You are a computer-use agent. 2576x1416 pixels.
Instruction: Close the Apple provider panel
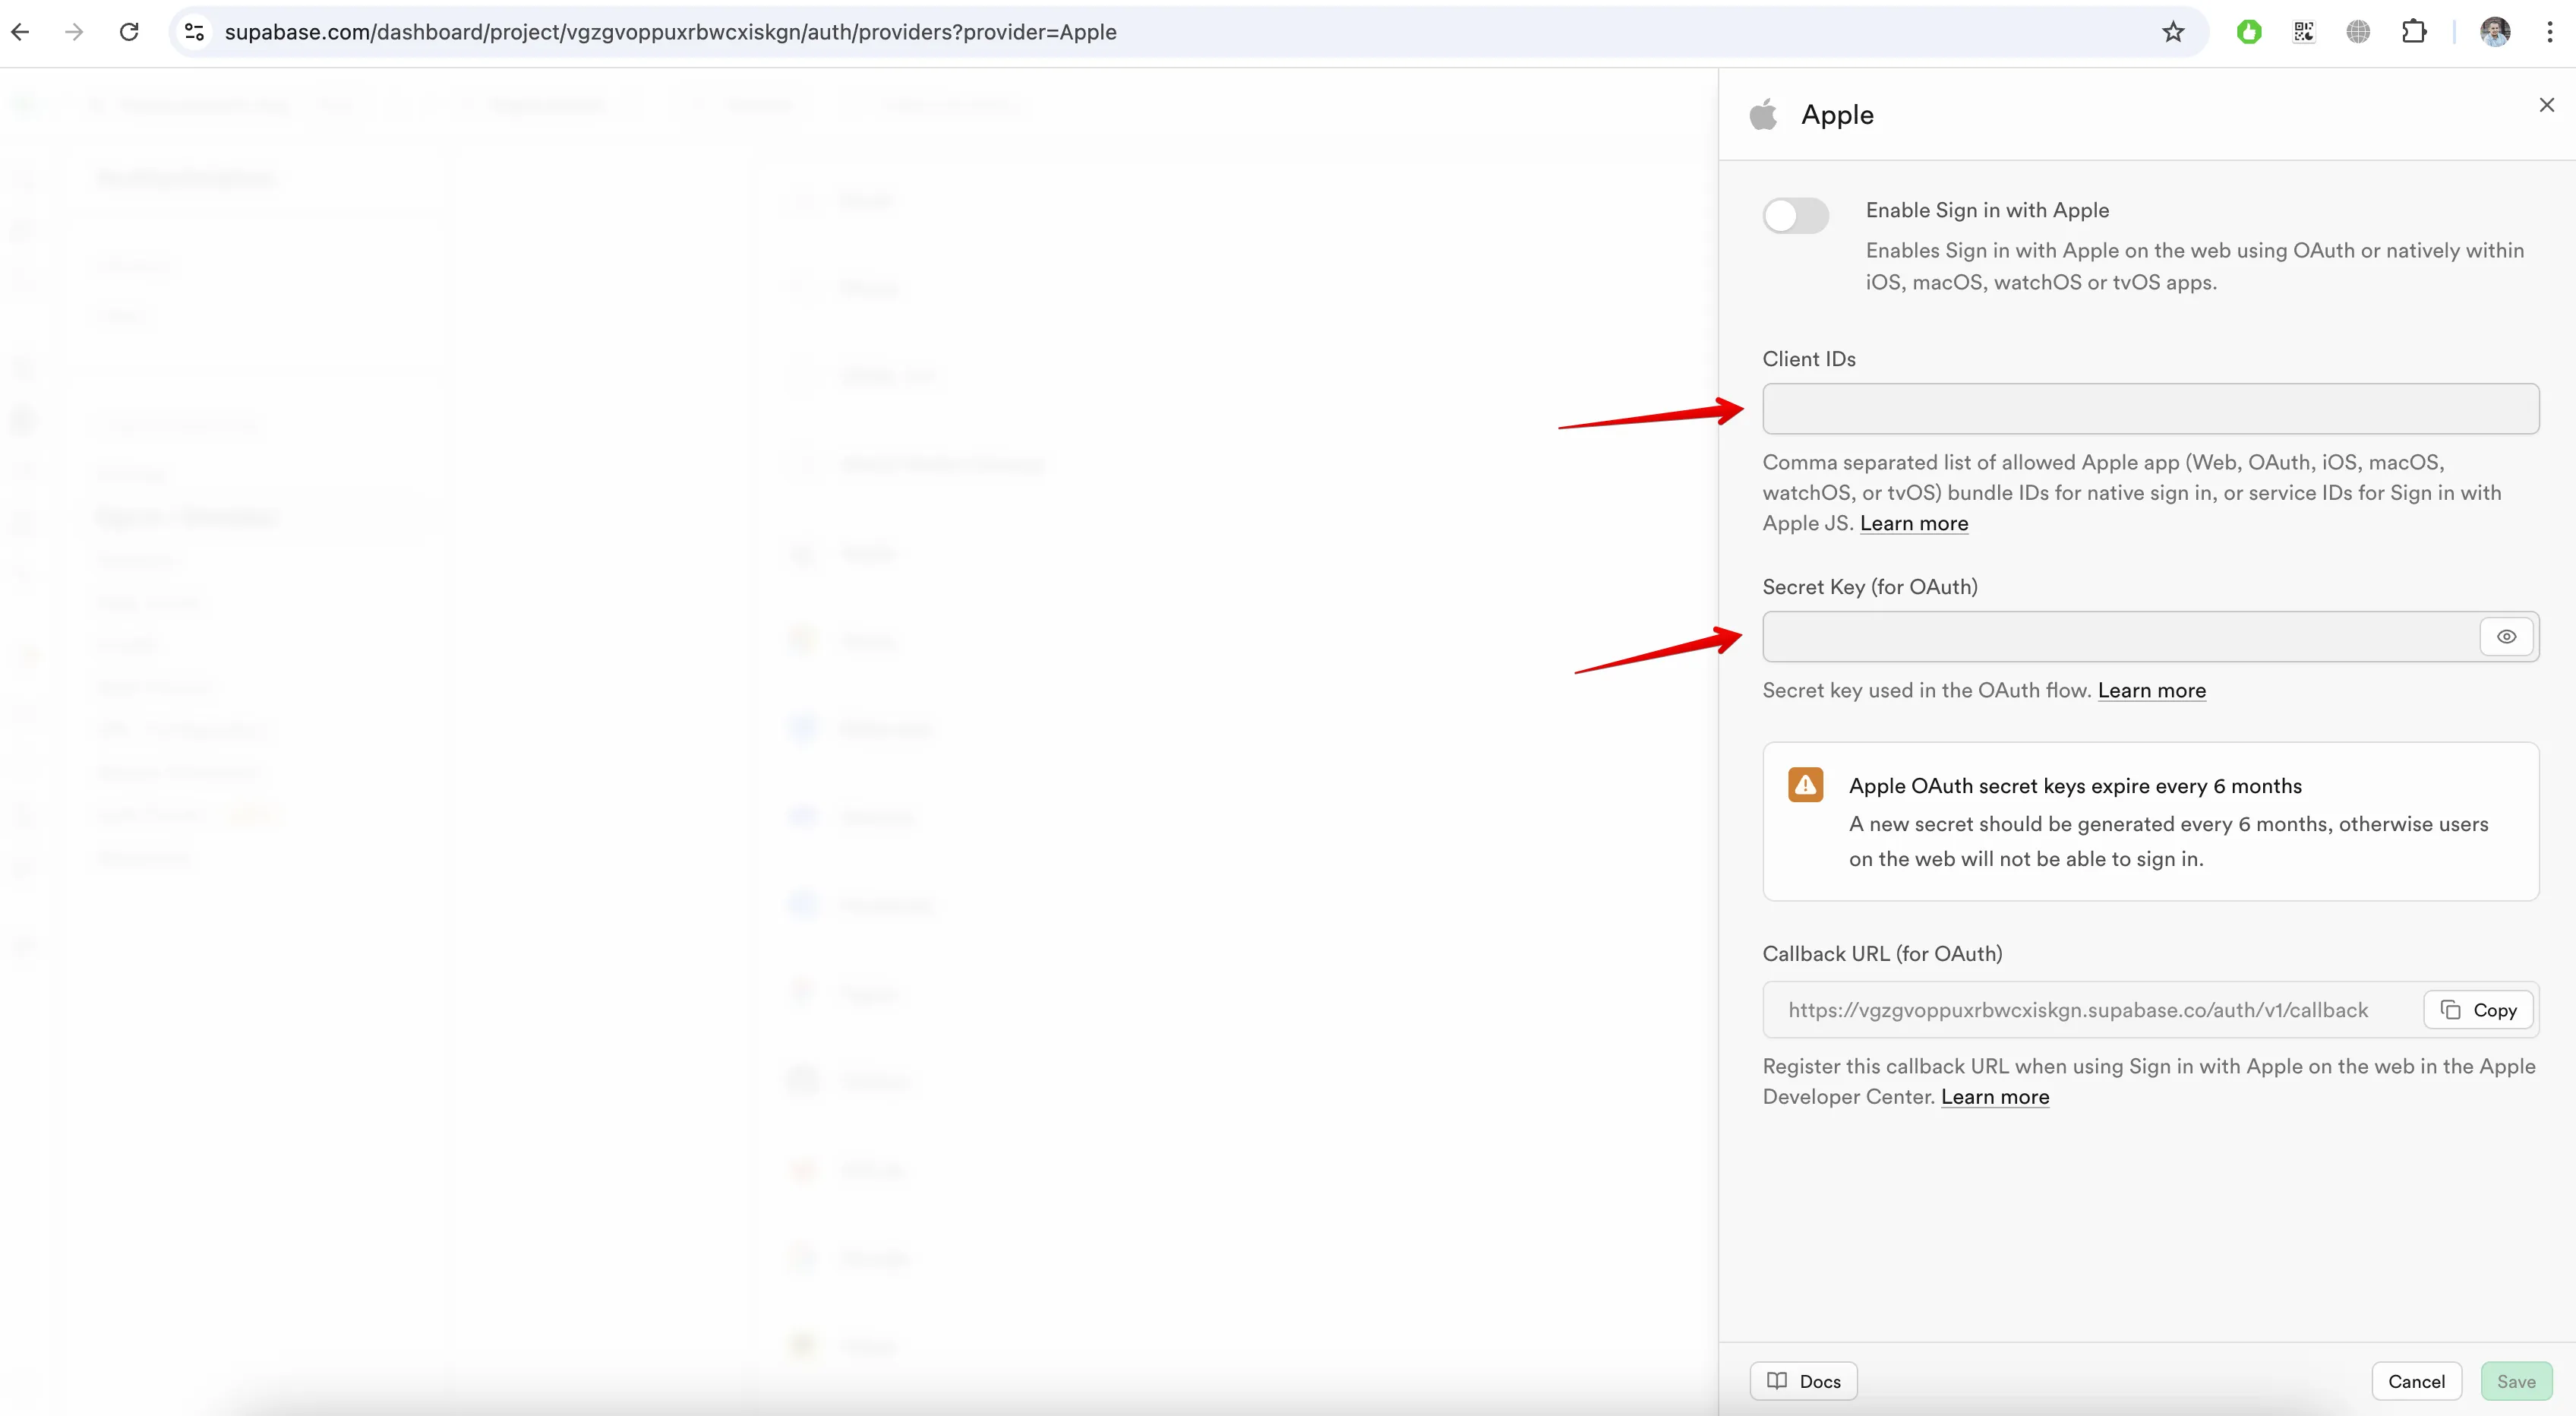[2547, 105]
